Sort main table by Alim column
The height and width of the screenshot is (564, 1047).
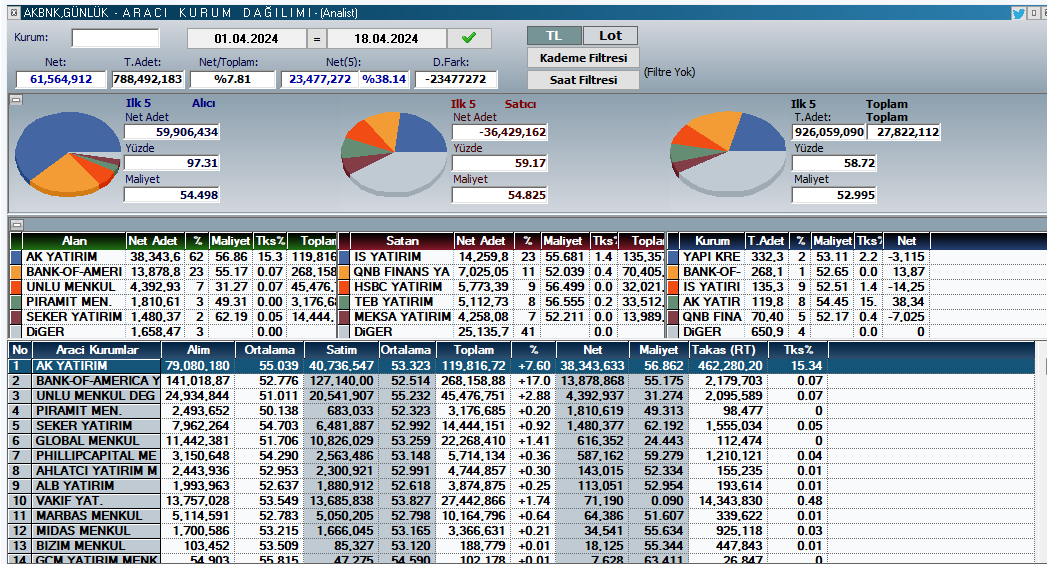click(198, 350)
